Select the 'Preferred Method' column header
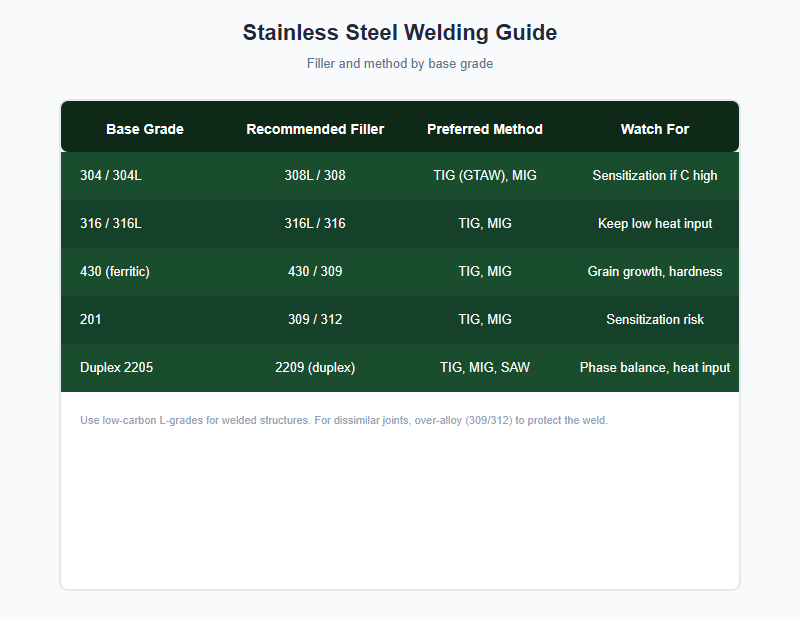The image size is (800, 620). [485, 129]
